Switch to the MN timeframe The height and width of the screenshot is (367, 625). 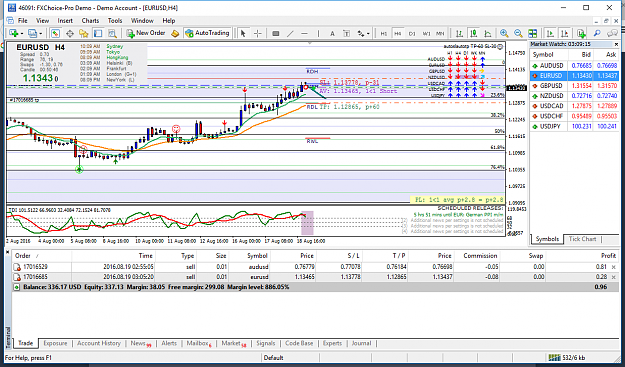440,33
